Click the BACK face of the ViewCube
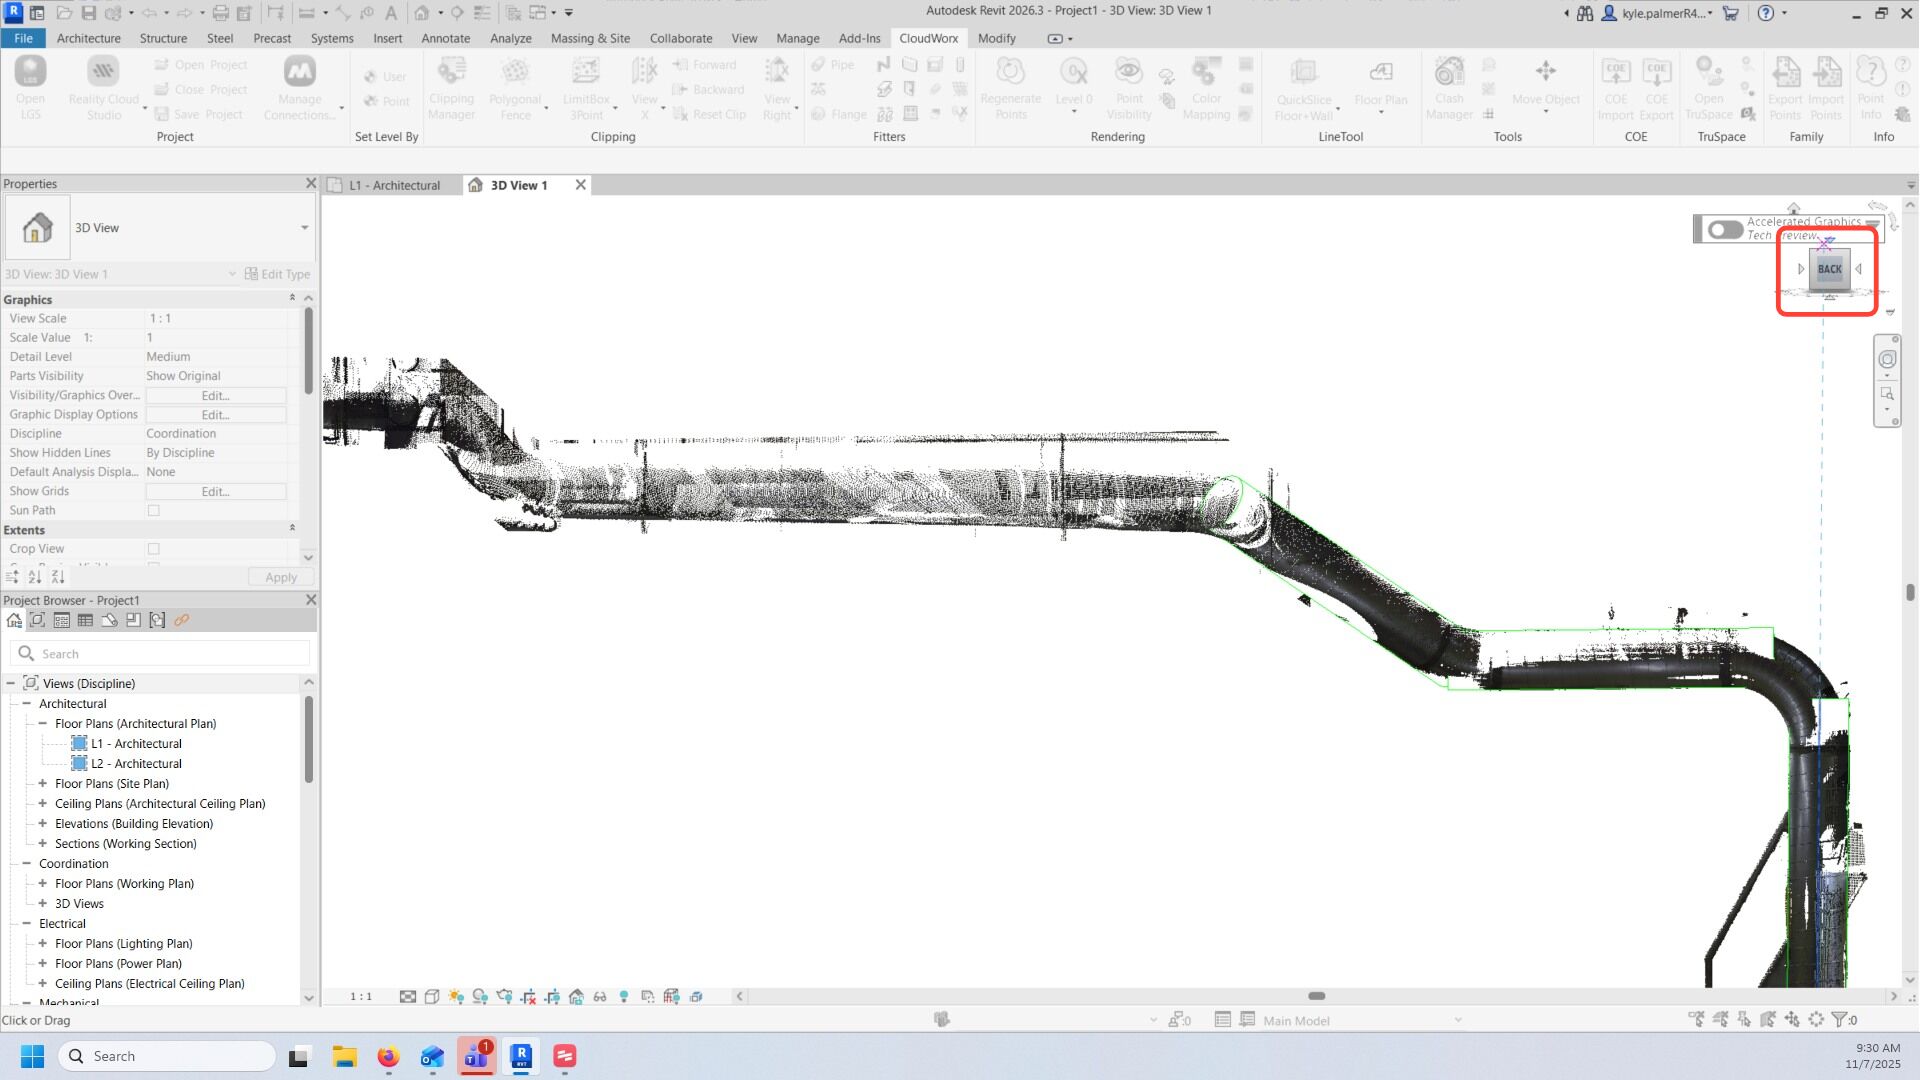The height and width of the screenshot is (1080, 1920). point(1829,269)
